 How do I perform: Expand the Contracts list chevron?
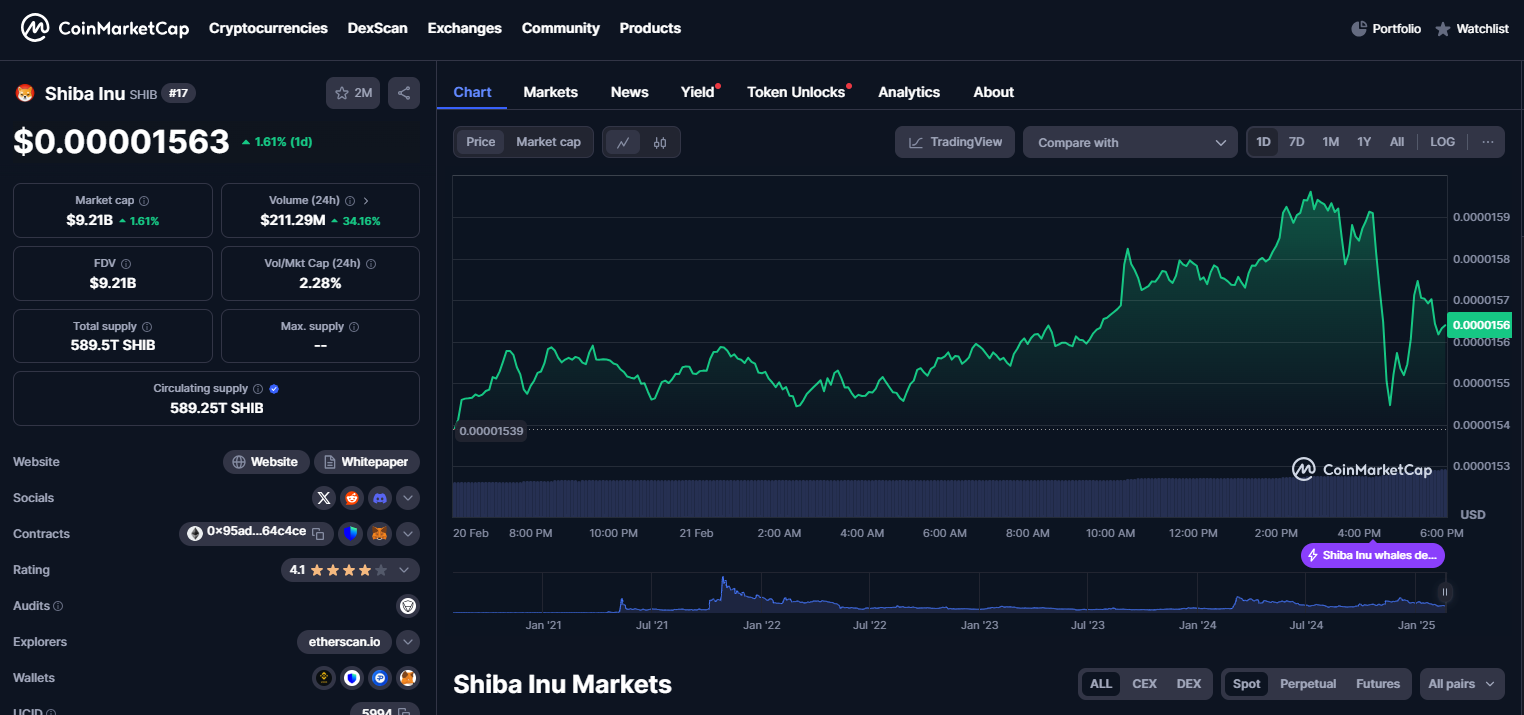click(x=408, y=534)
